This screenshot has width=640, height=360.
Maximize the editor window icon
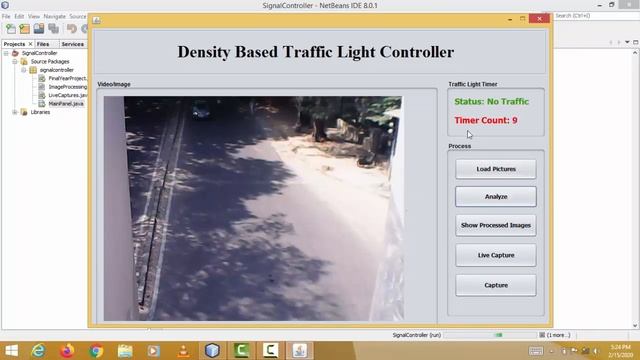(x=636, y=42)
